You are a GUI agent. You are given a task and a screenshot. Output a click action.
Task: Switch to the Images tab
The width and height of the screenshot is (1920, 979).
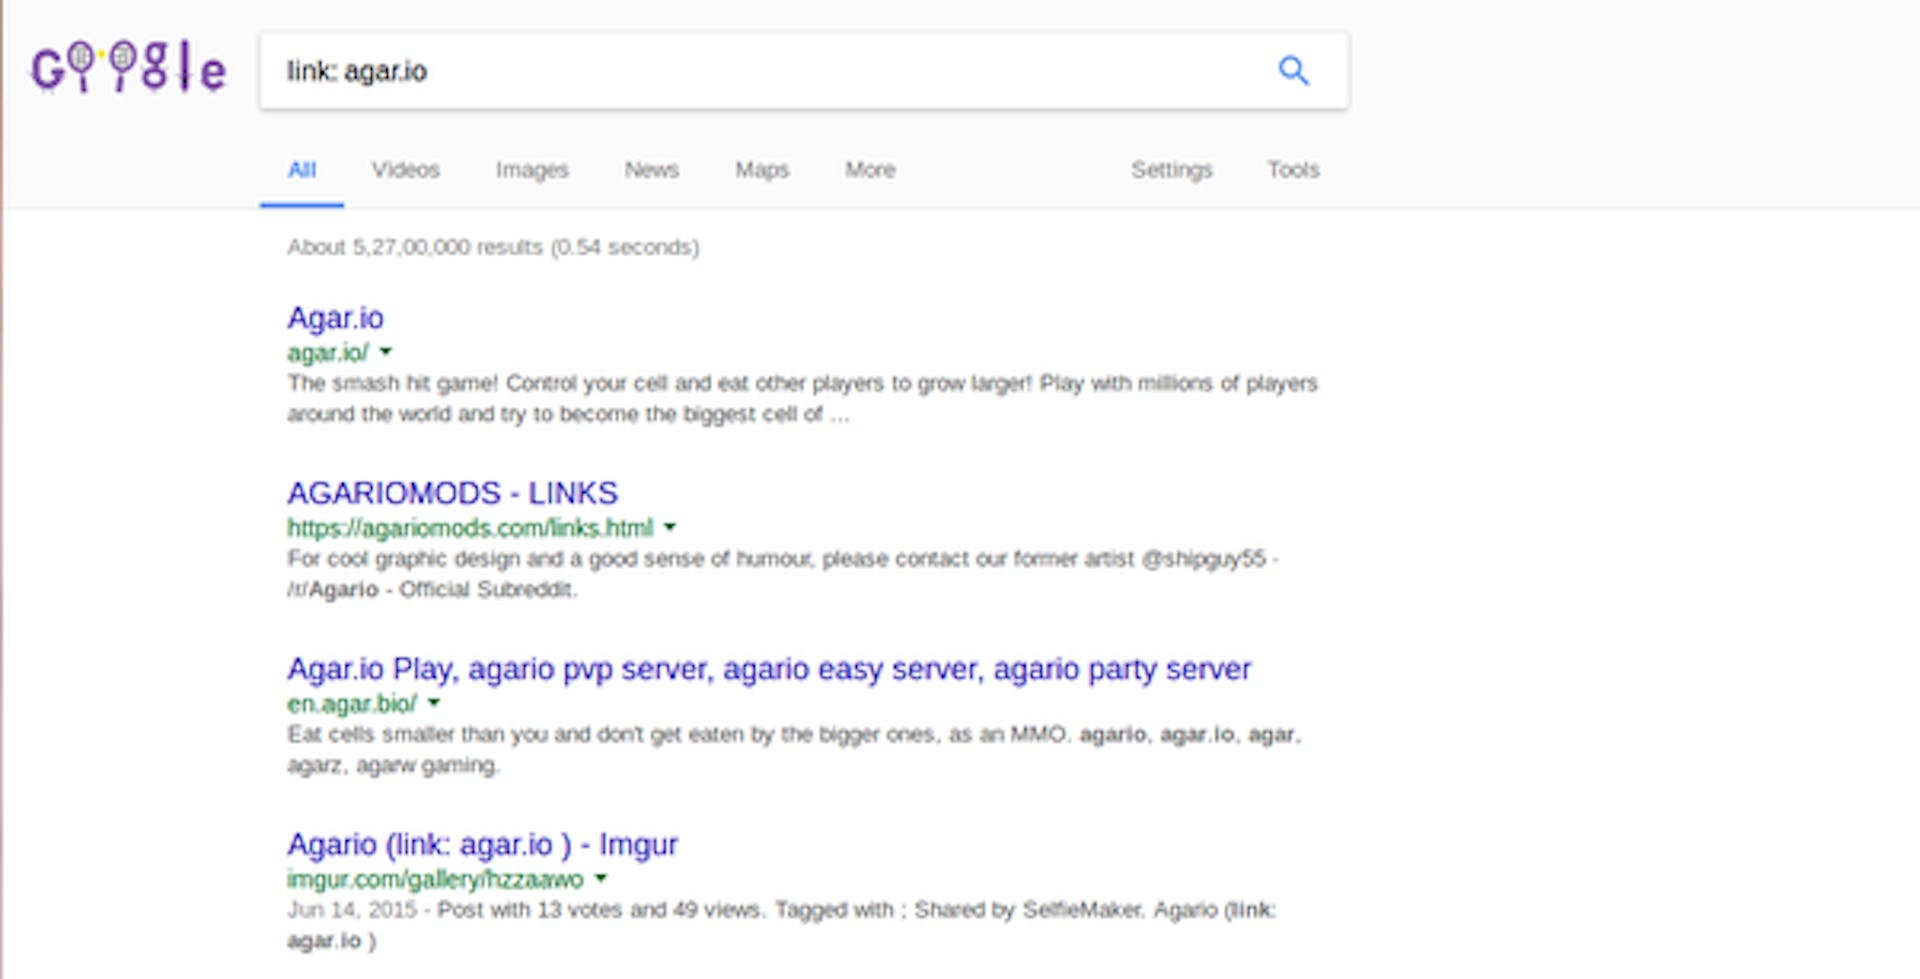[x=532, y=170]
